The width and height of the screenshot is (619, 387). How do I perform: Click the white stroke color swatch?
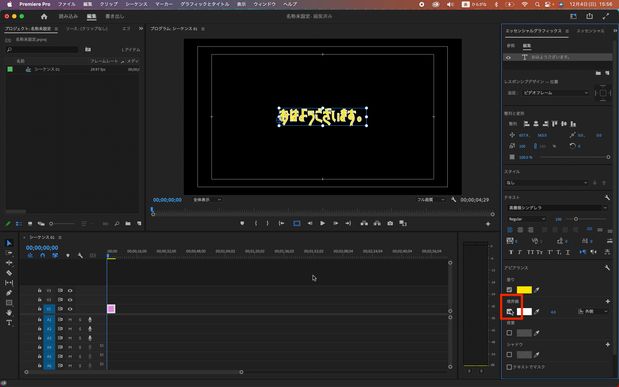tap(524, 312)
